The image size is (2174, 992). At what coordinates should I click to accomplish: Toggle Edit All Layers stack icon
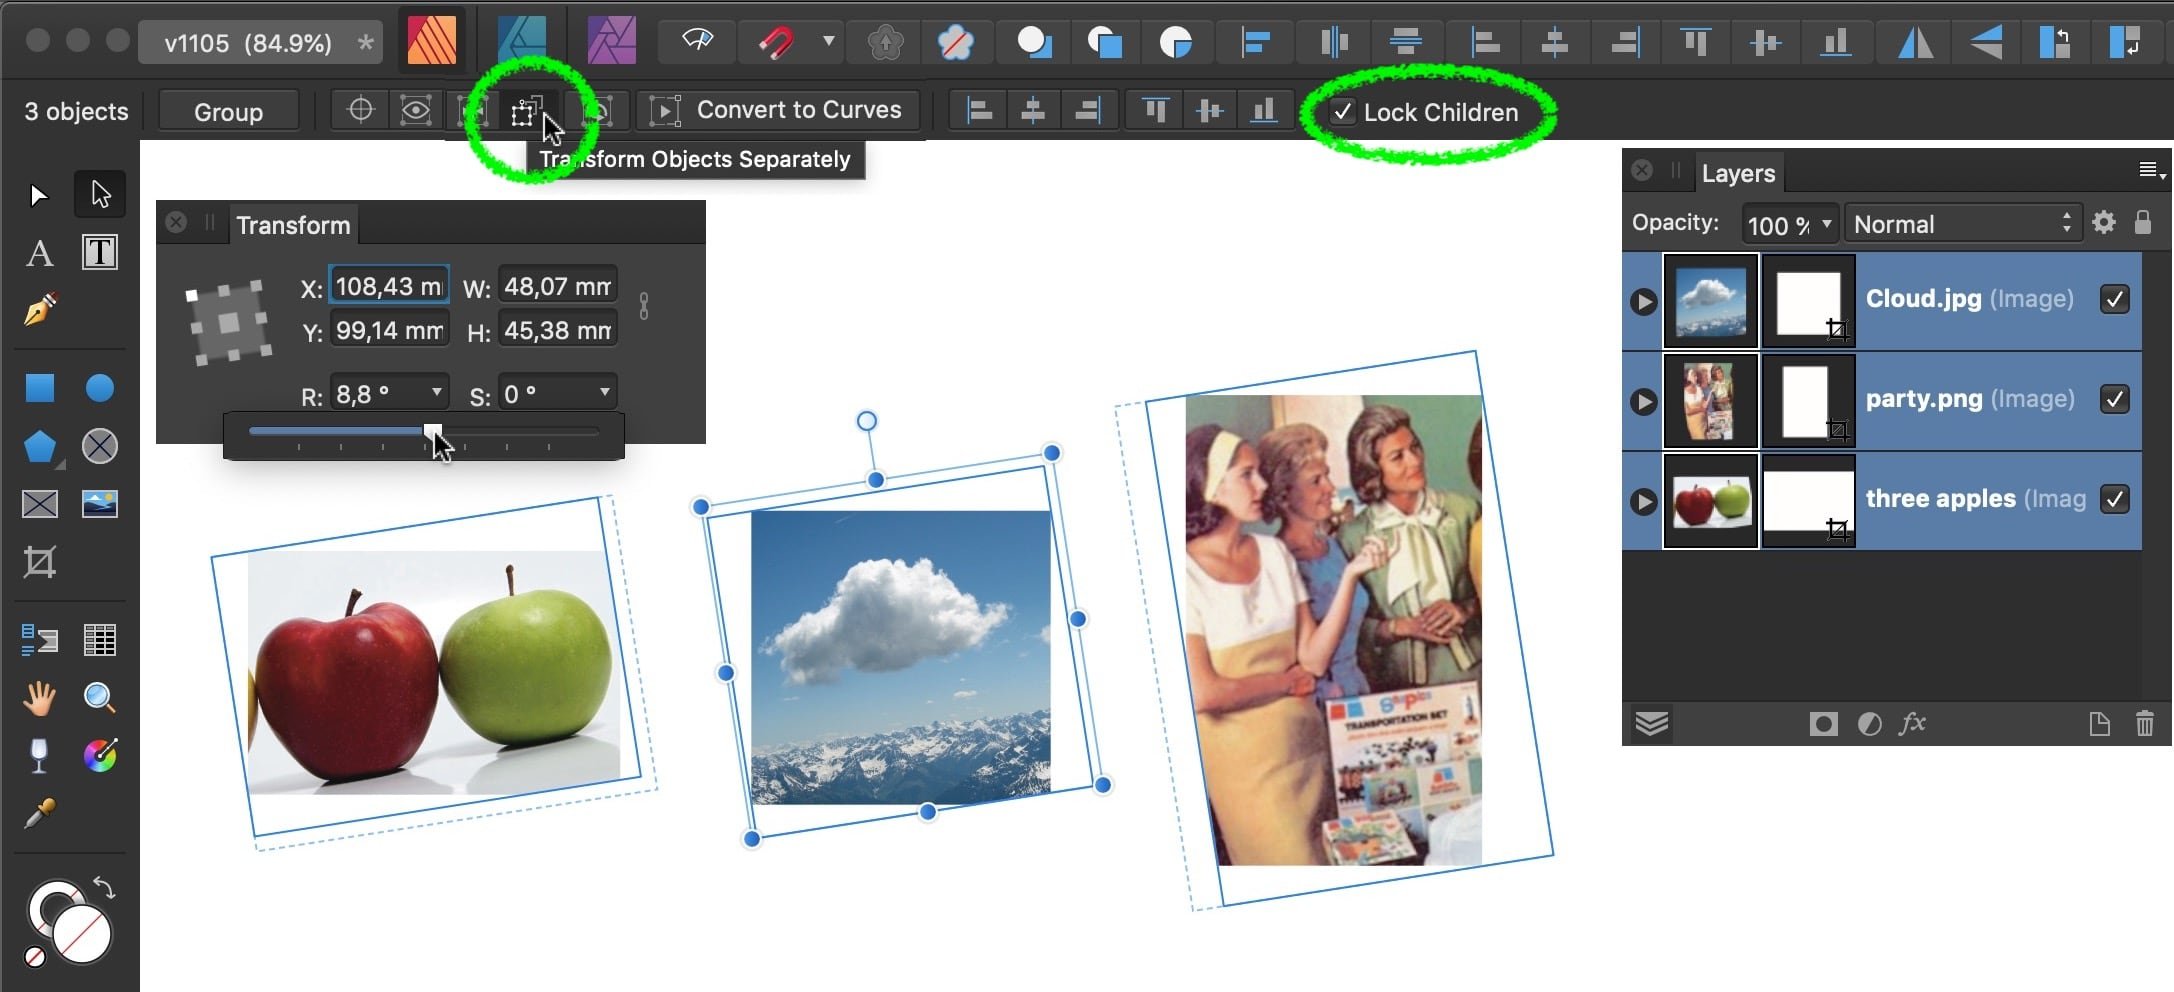1651,723
